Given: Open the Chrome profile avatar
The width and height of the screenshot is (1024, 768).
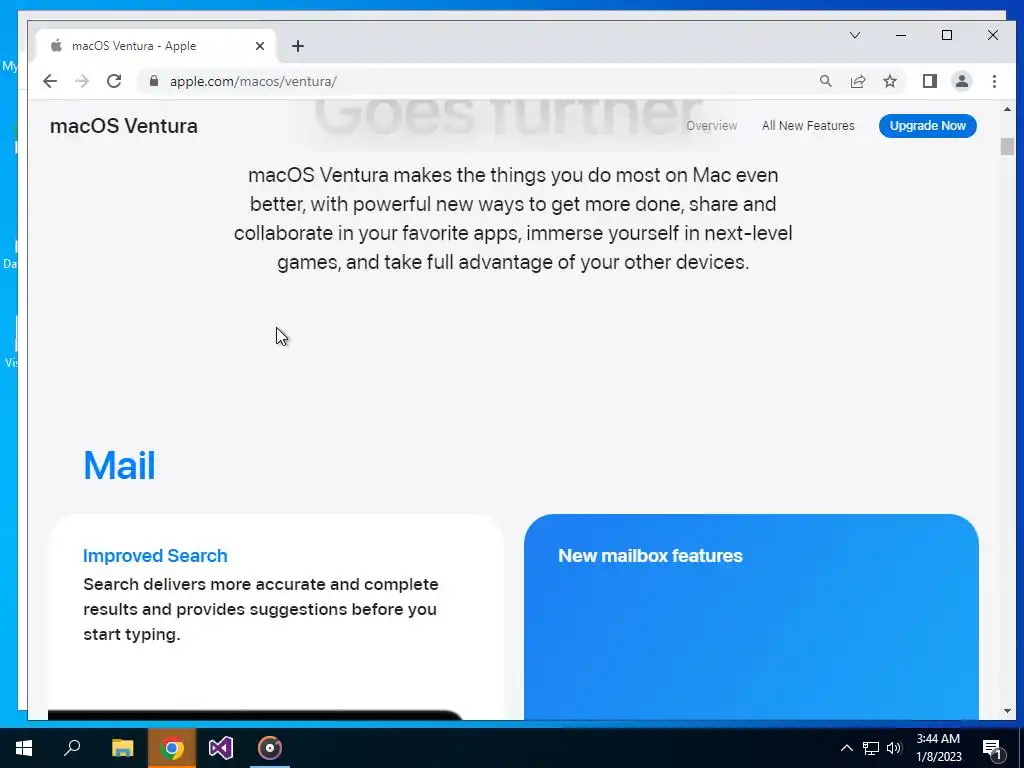Looking at the screenshot, I should point(962,81).
